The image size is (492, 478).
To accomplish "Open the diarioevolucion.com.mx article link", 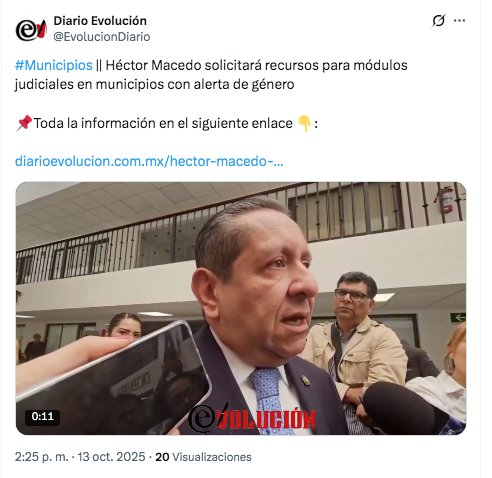I will [x=149, y=161].
